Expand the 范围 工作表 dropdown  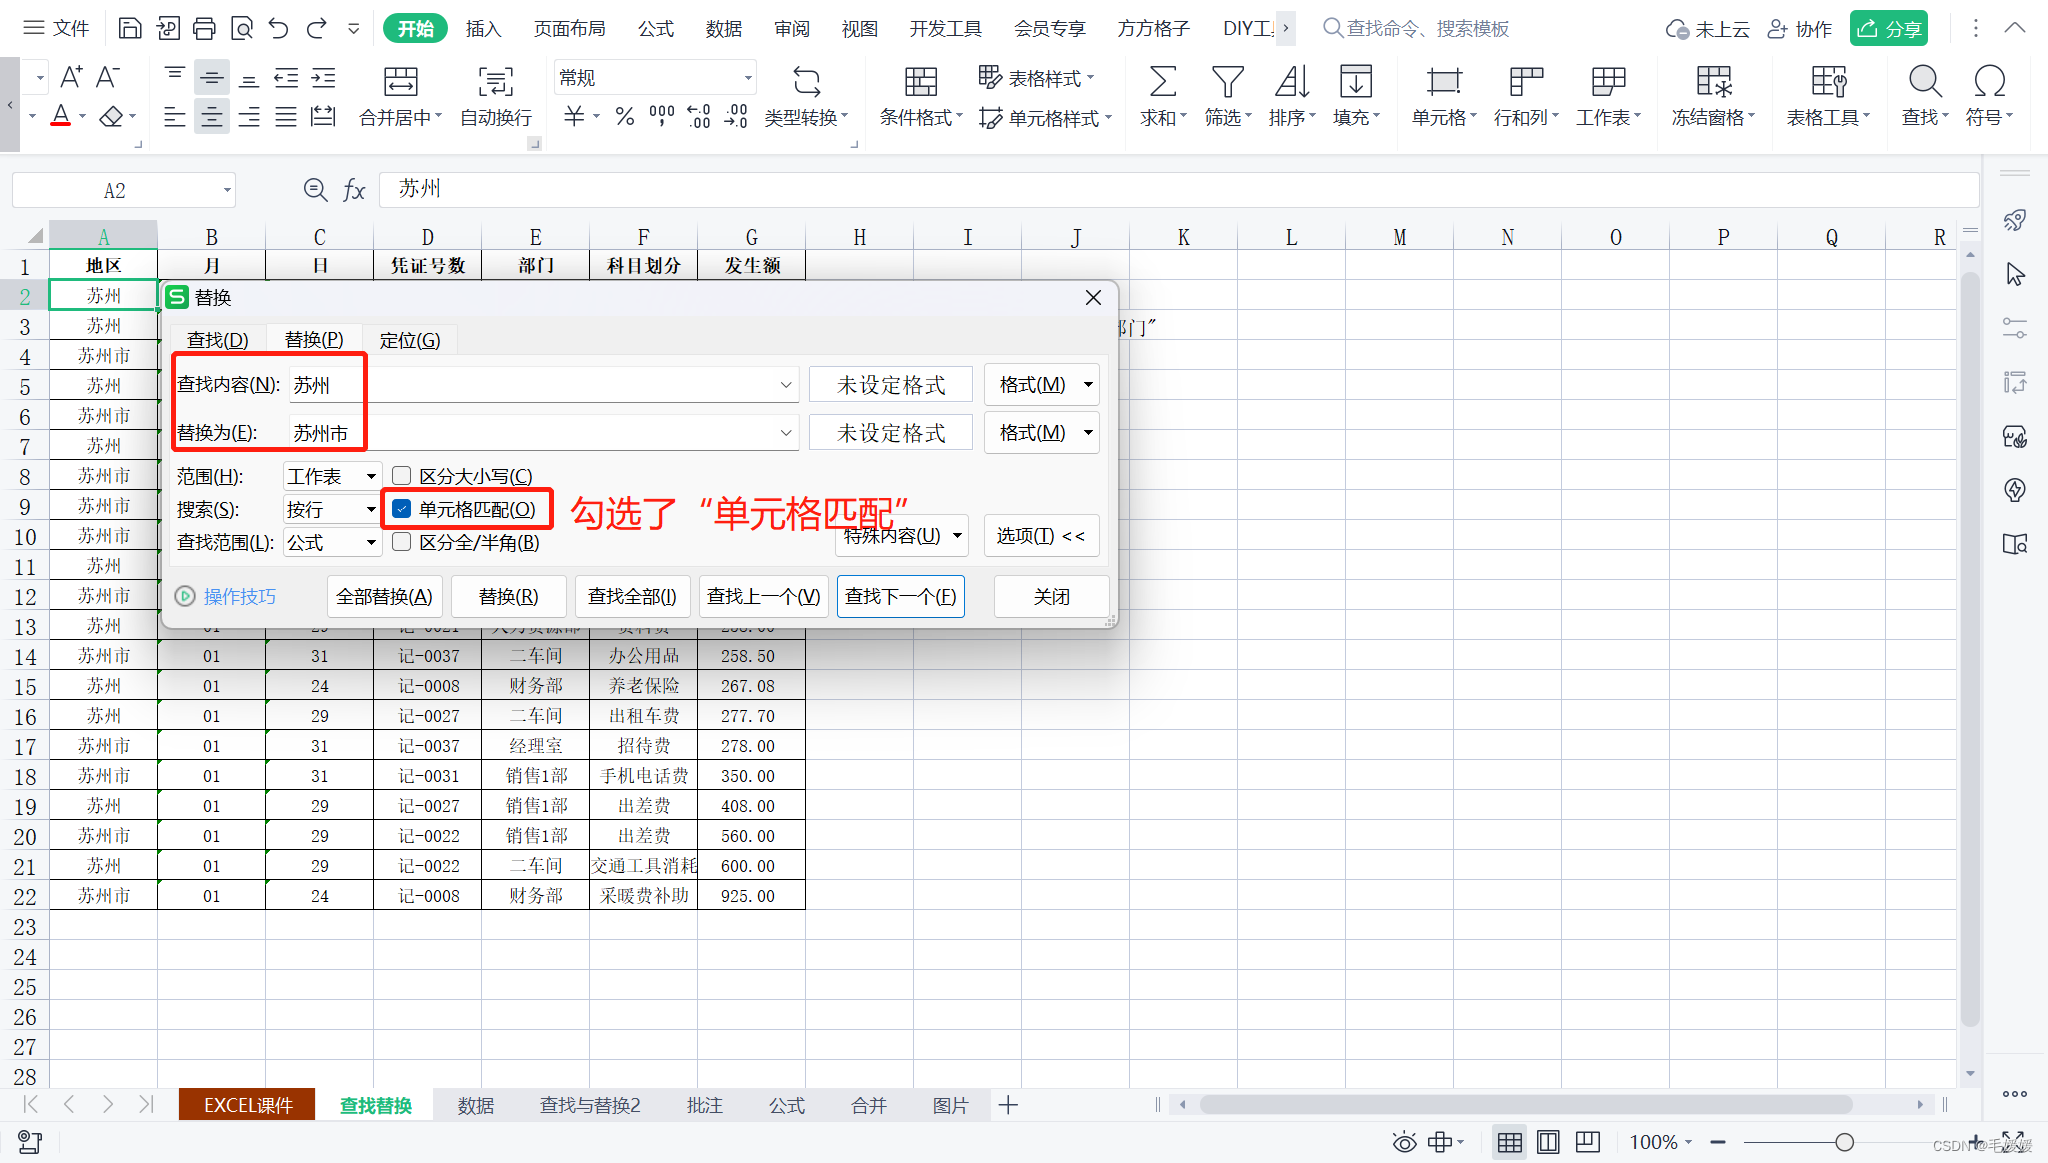[x=371, y=476]
